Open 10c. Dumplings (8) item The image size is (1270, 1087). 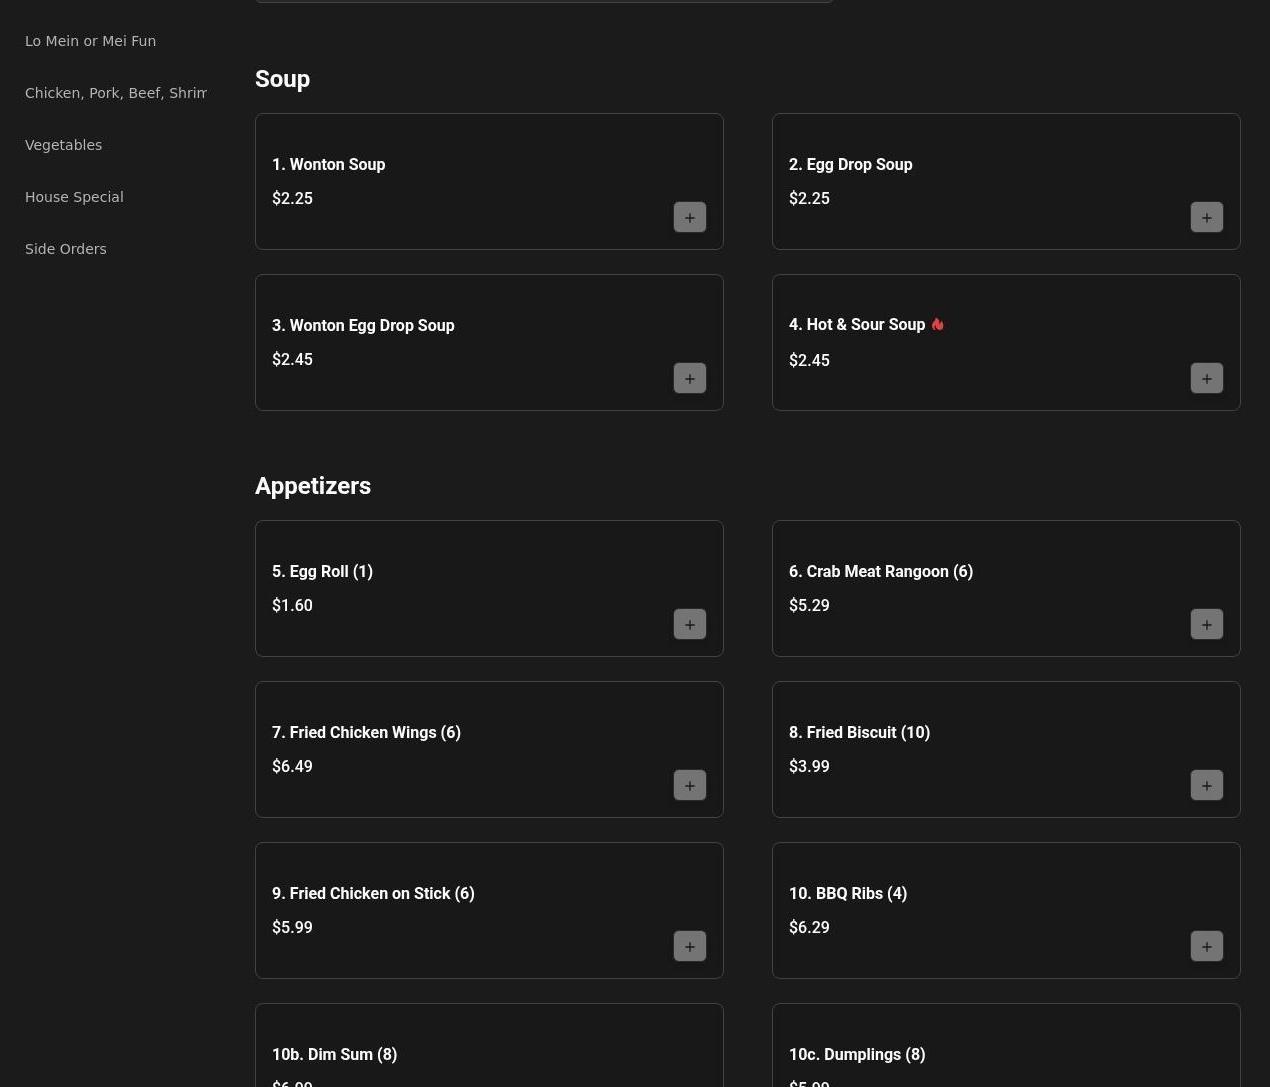coord(857,1054)
